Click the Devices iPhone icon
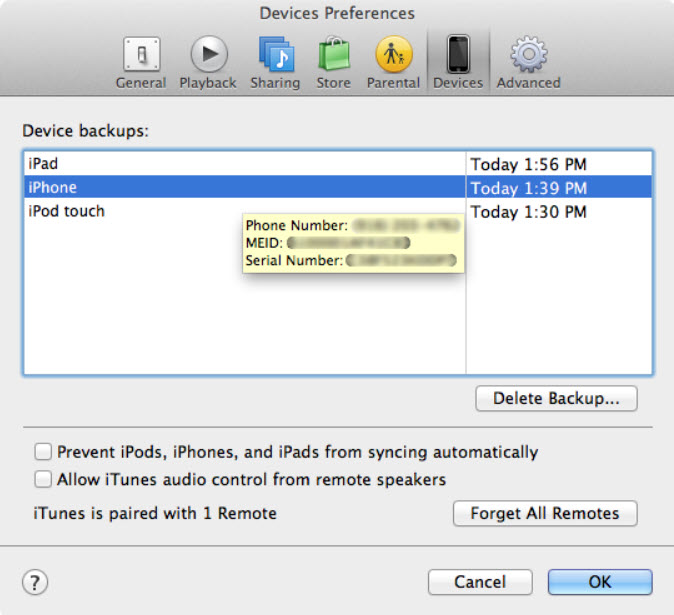Viewport: 674px width, 615px height. pos(458,55)
